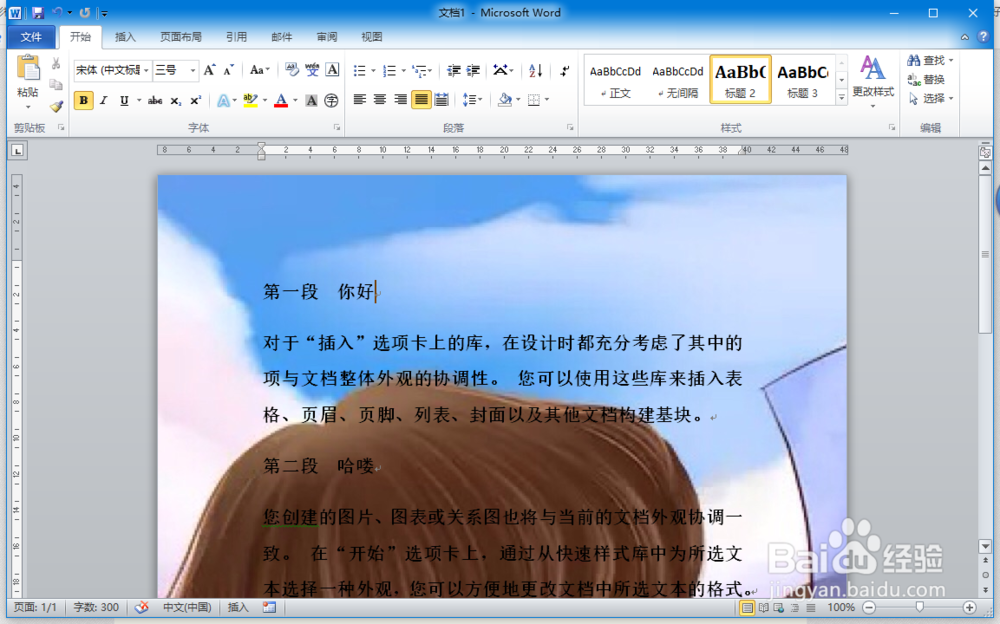This screenshot has width=1000, height=624.
Task: Click the 选择 select button
Action: [930, 98]
